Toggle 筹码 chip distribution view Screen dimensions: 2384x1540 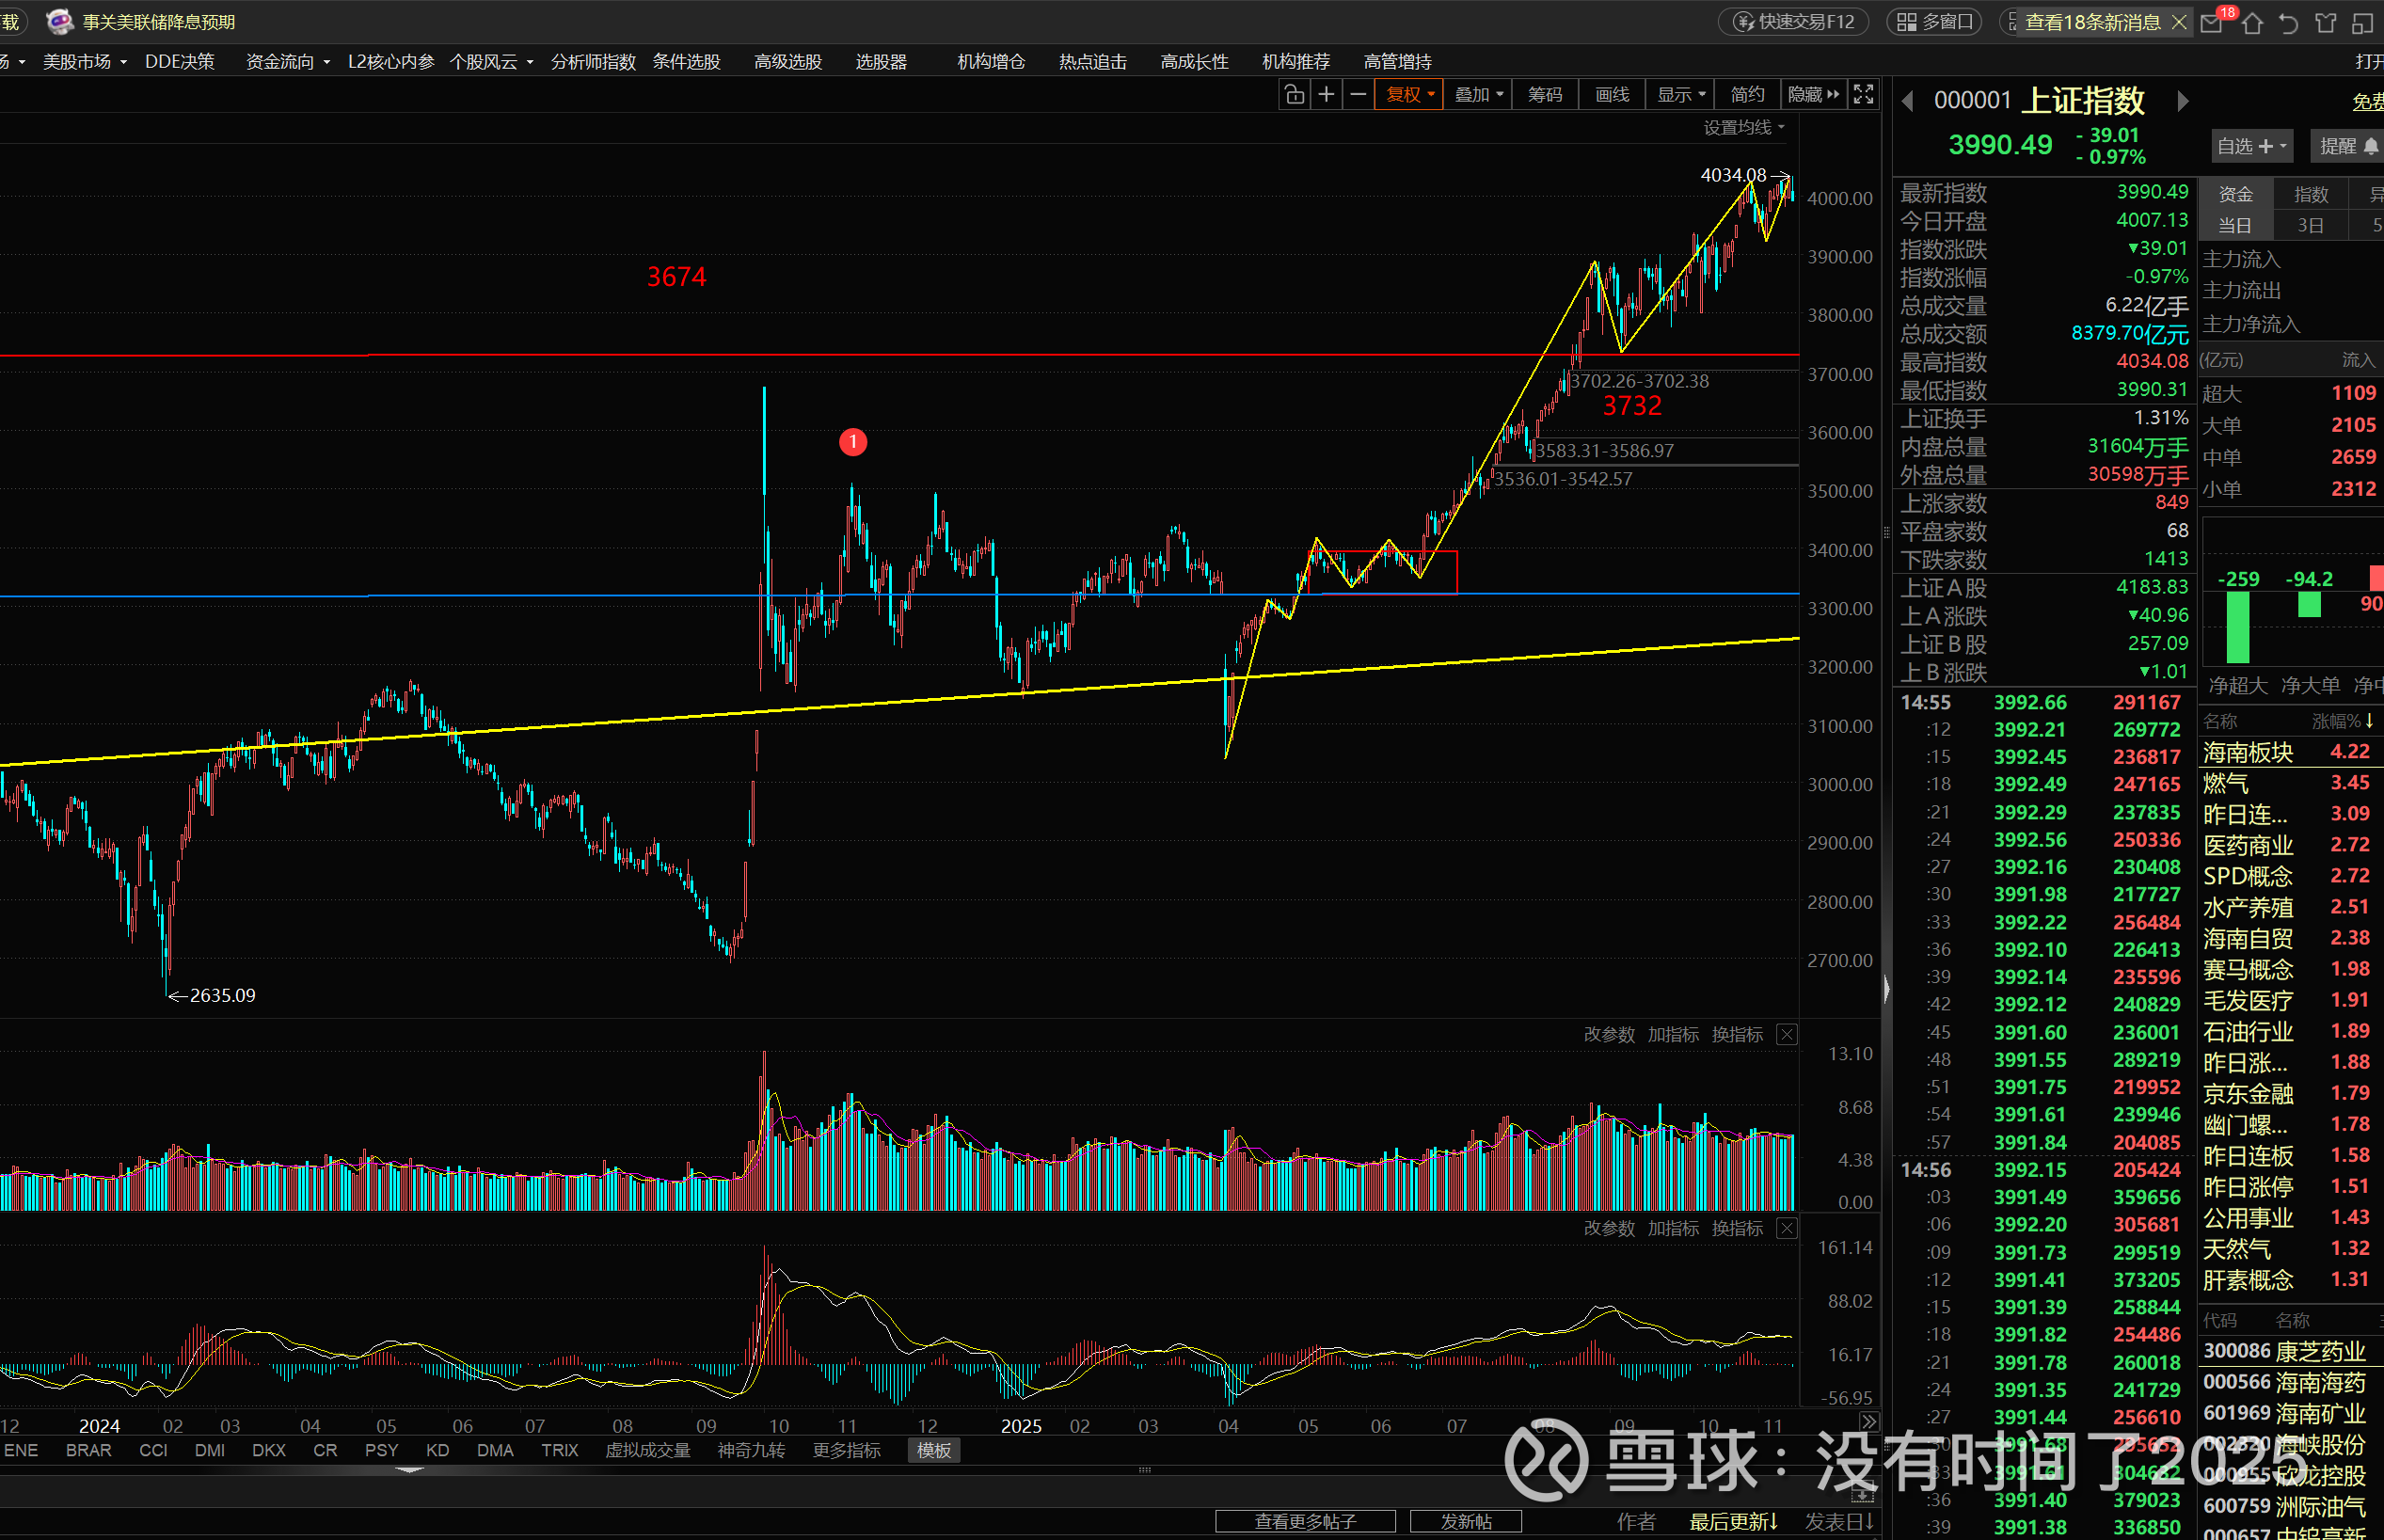[1544, 94]
